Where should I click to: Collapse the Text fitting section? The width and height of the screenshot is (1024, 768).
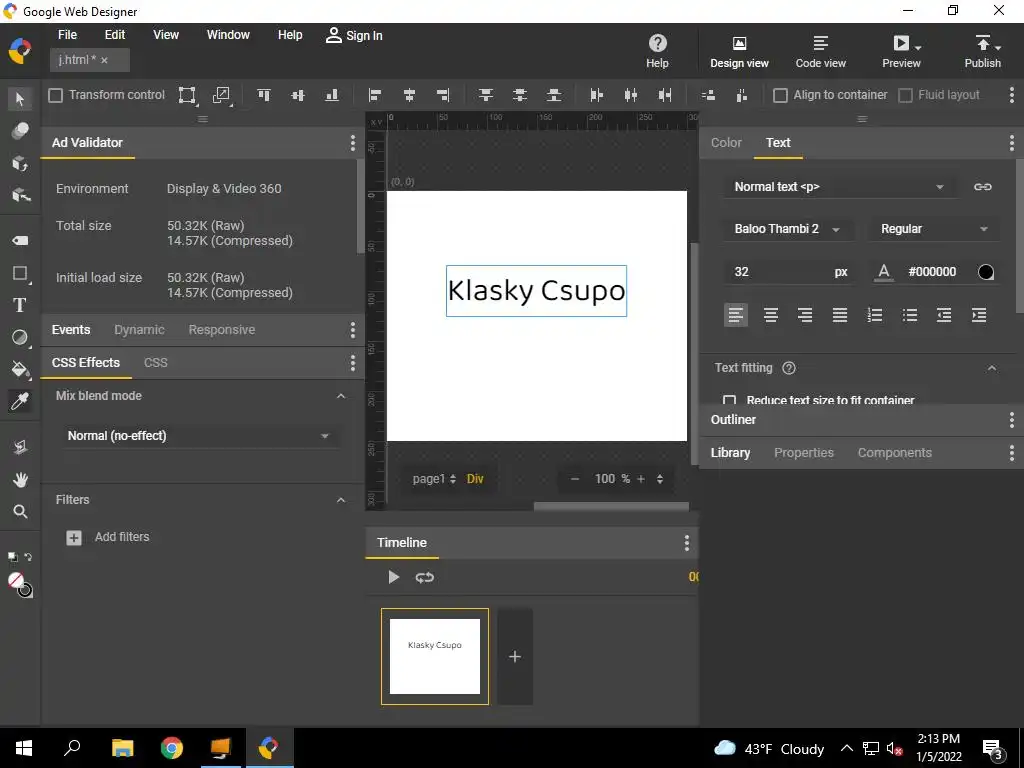tap(992, 368)
